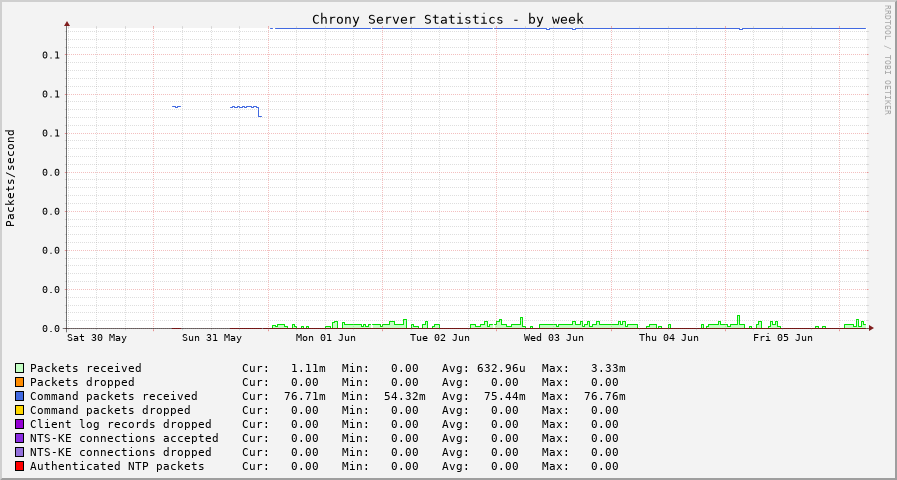Click the Packets received current value 1.11m
This screenshot has width=897, height=480.
(x=308, y=368)
